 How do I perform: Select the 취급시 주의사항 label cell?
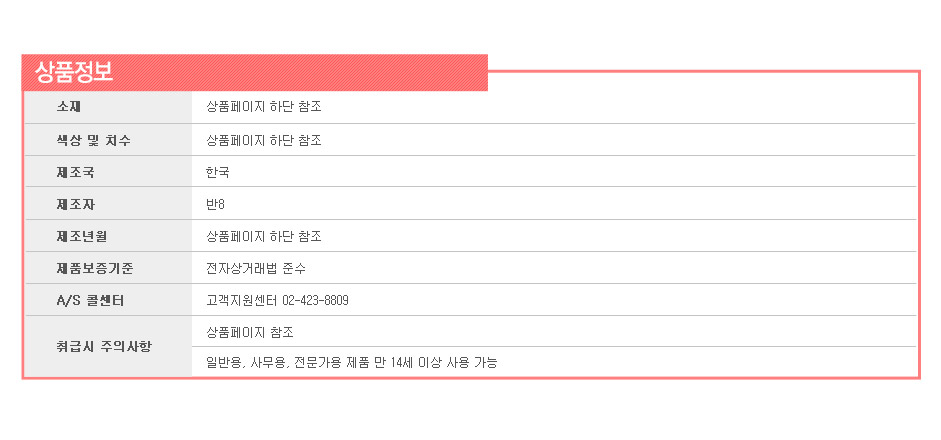click(108, 346)
